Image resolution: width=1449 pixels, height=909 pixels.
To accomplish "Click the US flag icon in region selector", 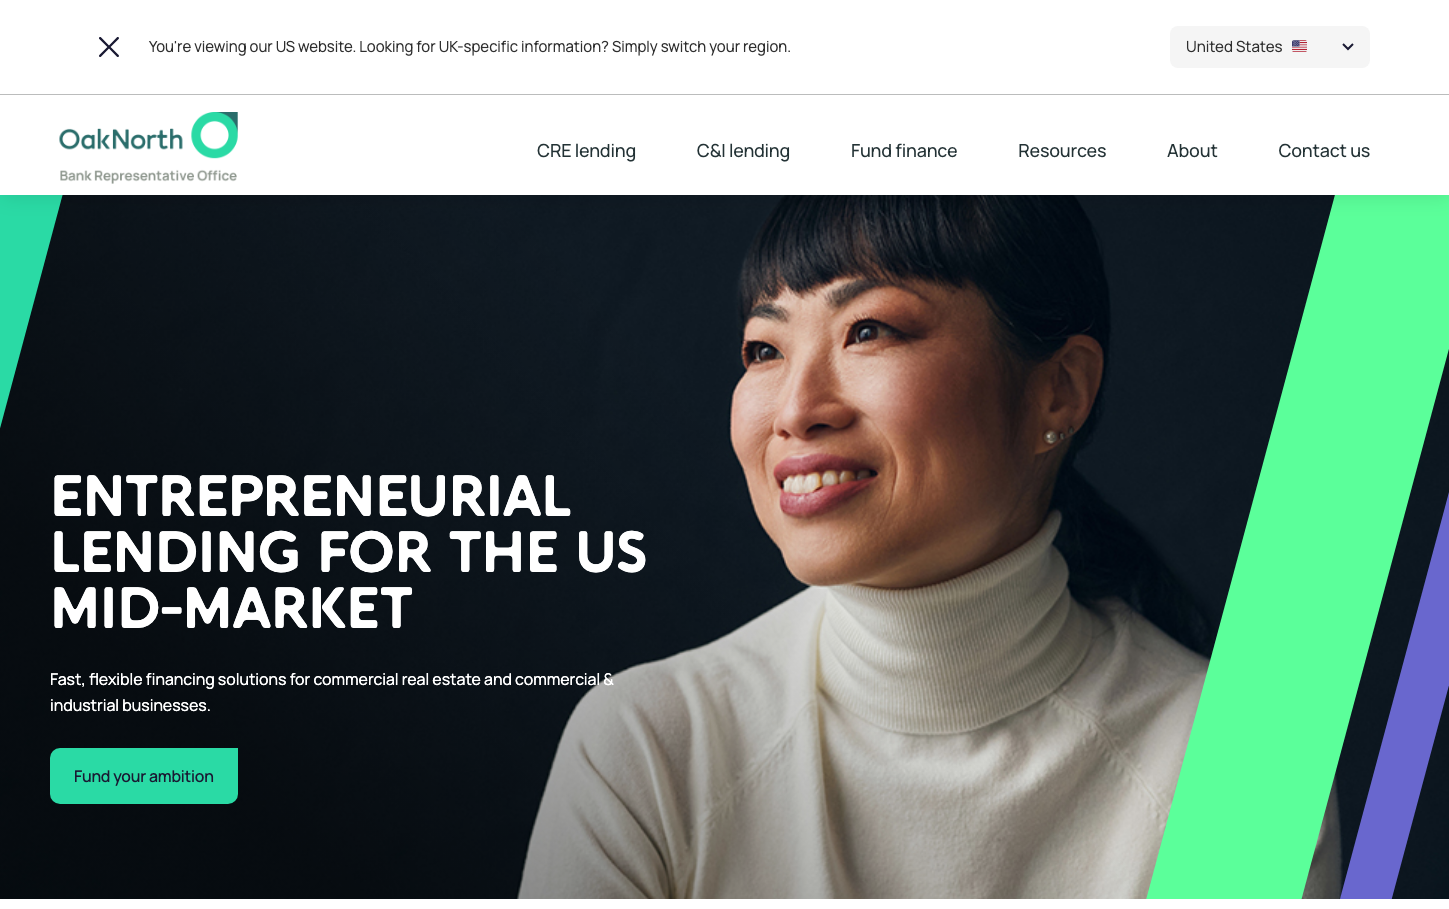I will tap(1300, 46).
